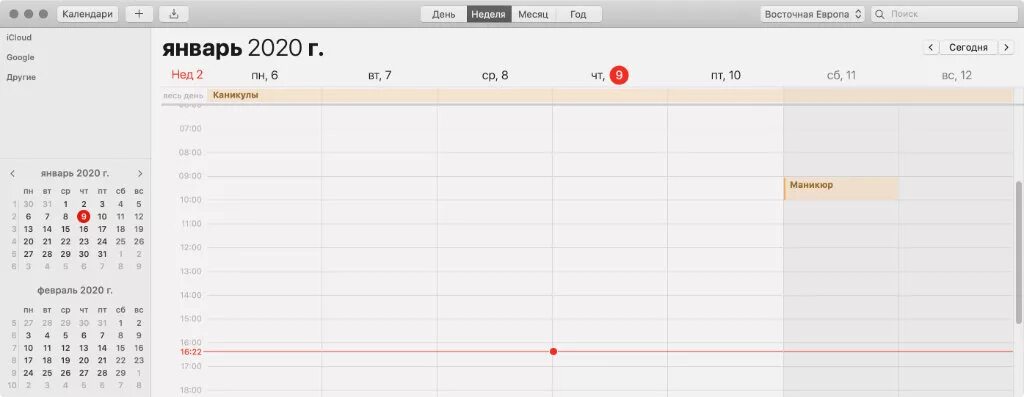Open the calendar inbox download icon

[174, 14]
